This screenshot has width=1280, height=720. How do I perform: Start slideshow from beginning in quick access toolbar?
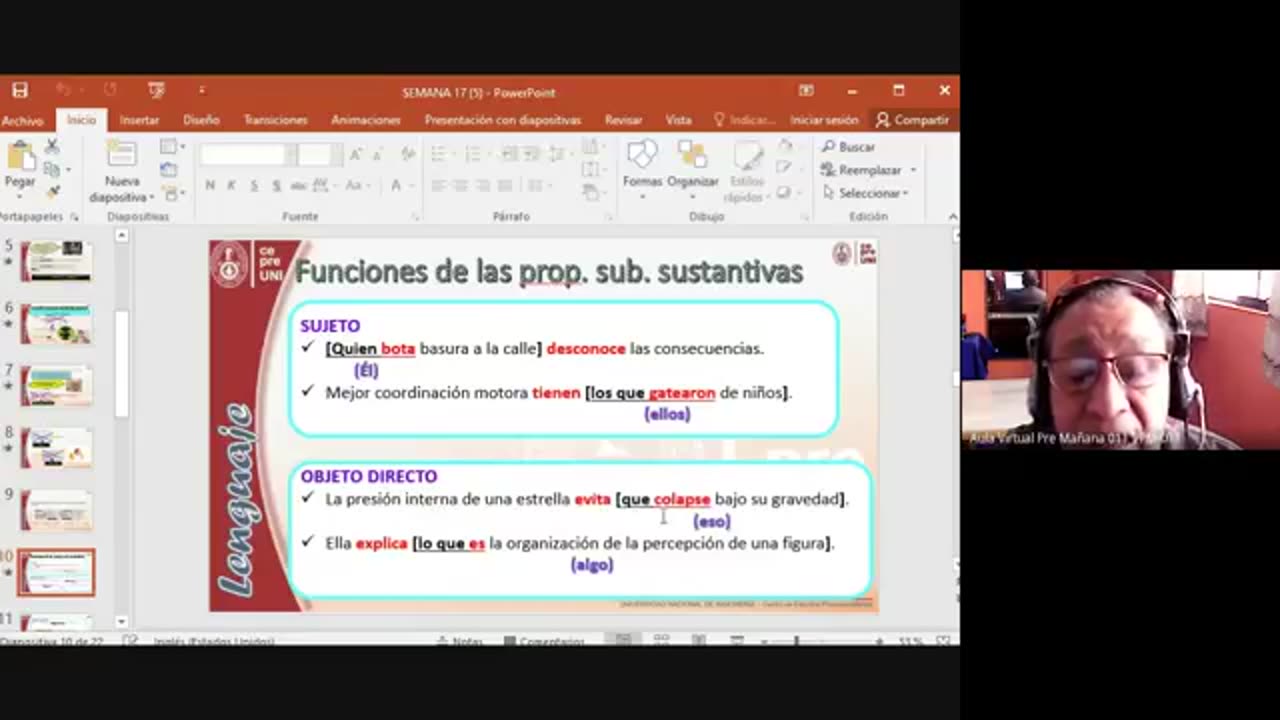156,91
